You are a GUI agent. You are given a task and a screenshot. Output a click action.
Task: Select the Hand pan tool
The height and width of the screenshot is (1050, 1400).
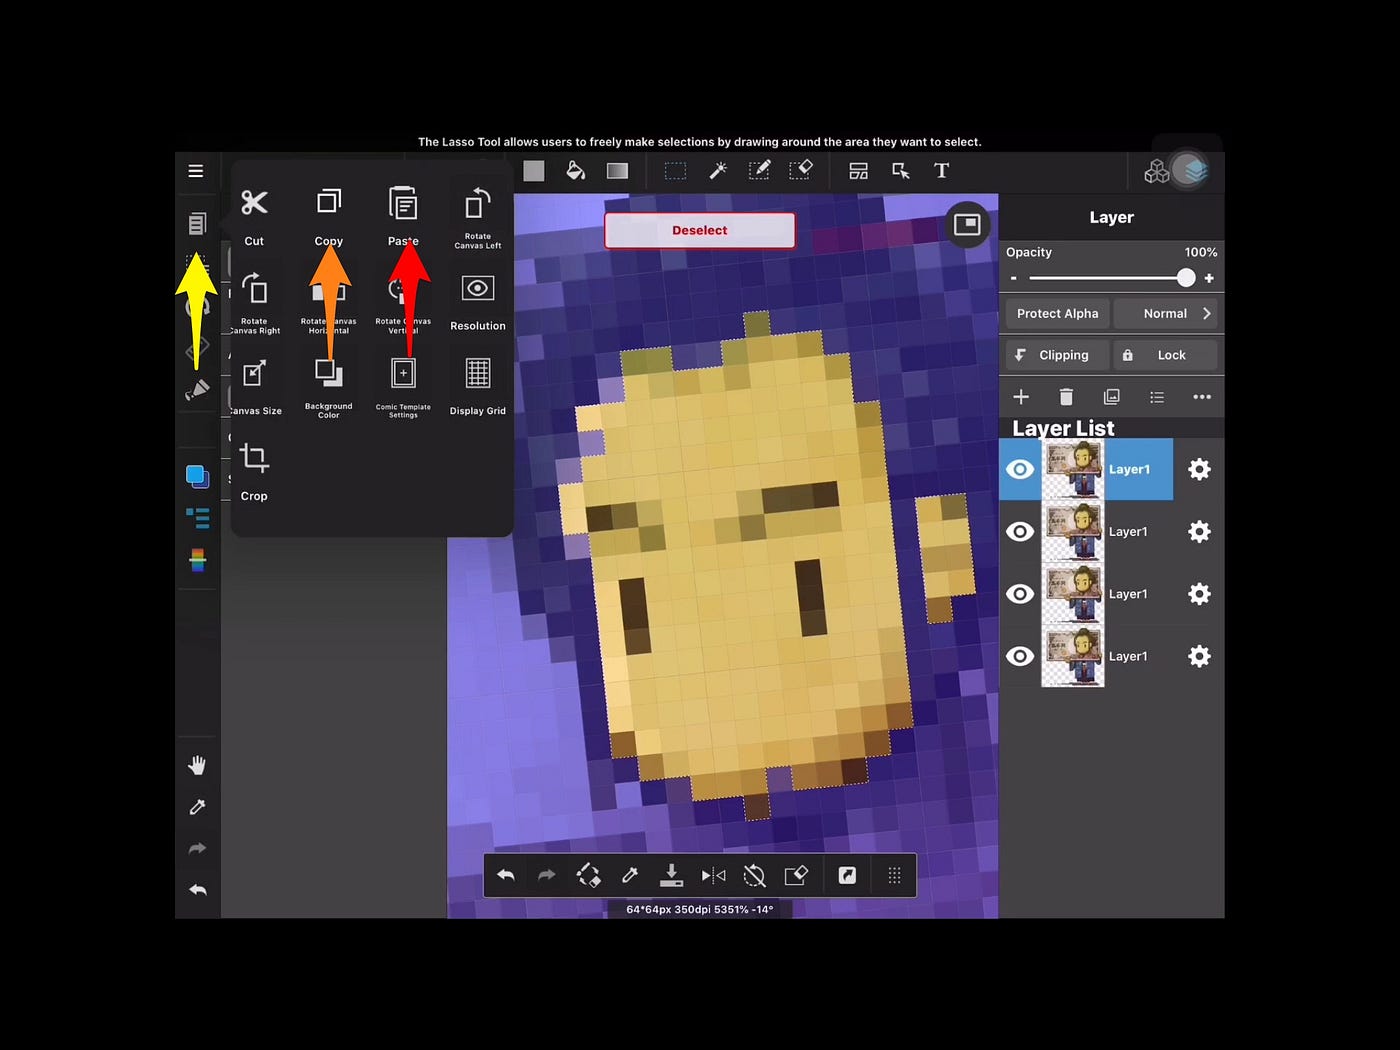(x=197, y=765)
